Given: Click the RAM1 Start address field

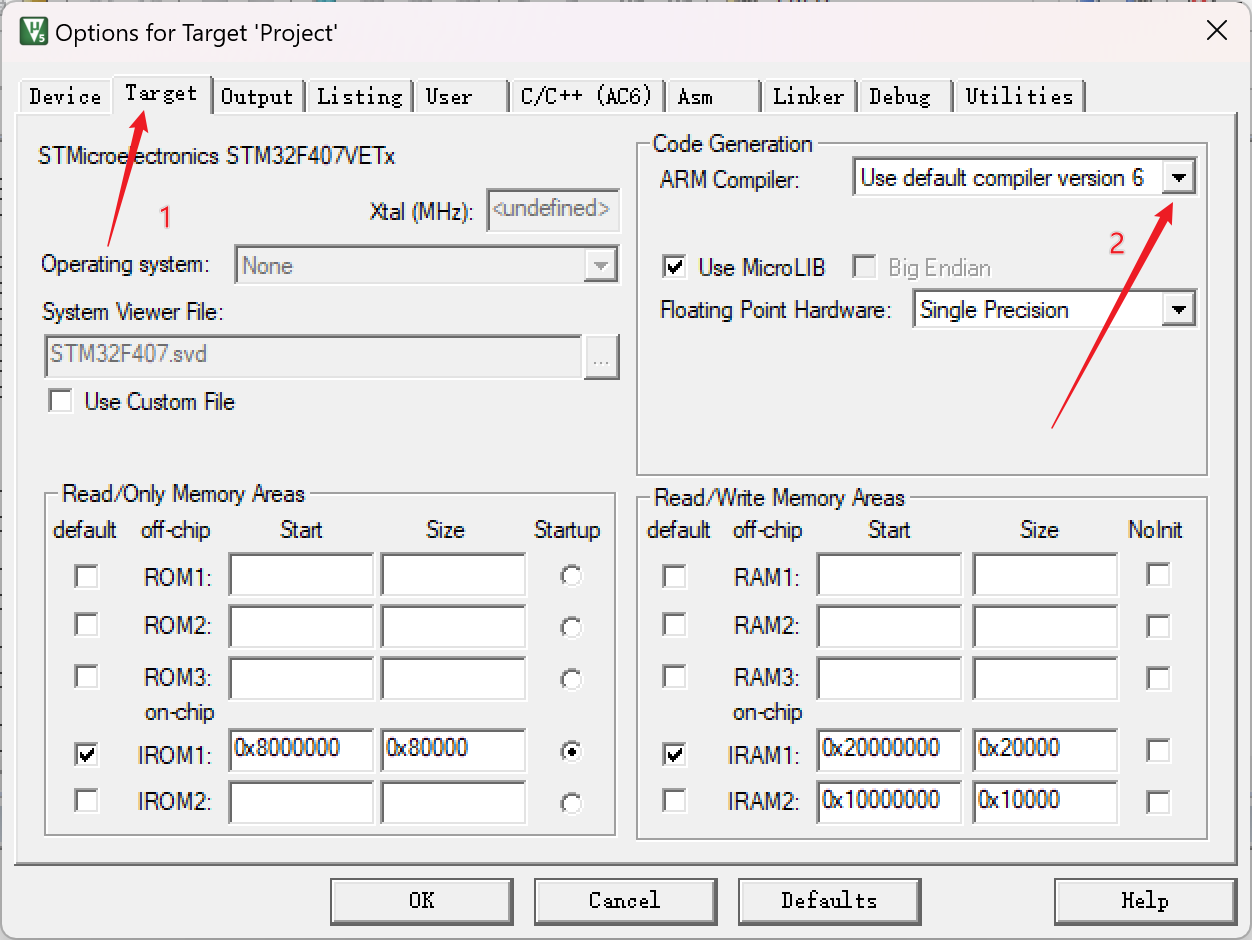Looking at the screenshot, I should point(889,575).
